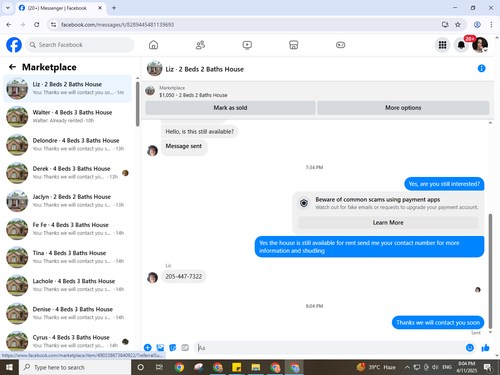Screen dimensions: 500x375
Task: Click the 'Yes, are you still interested?' message
Action: tap(444, 184)
